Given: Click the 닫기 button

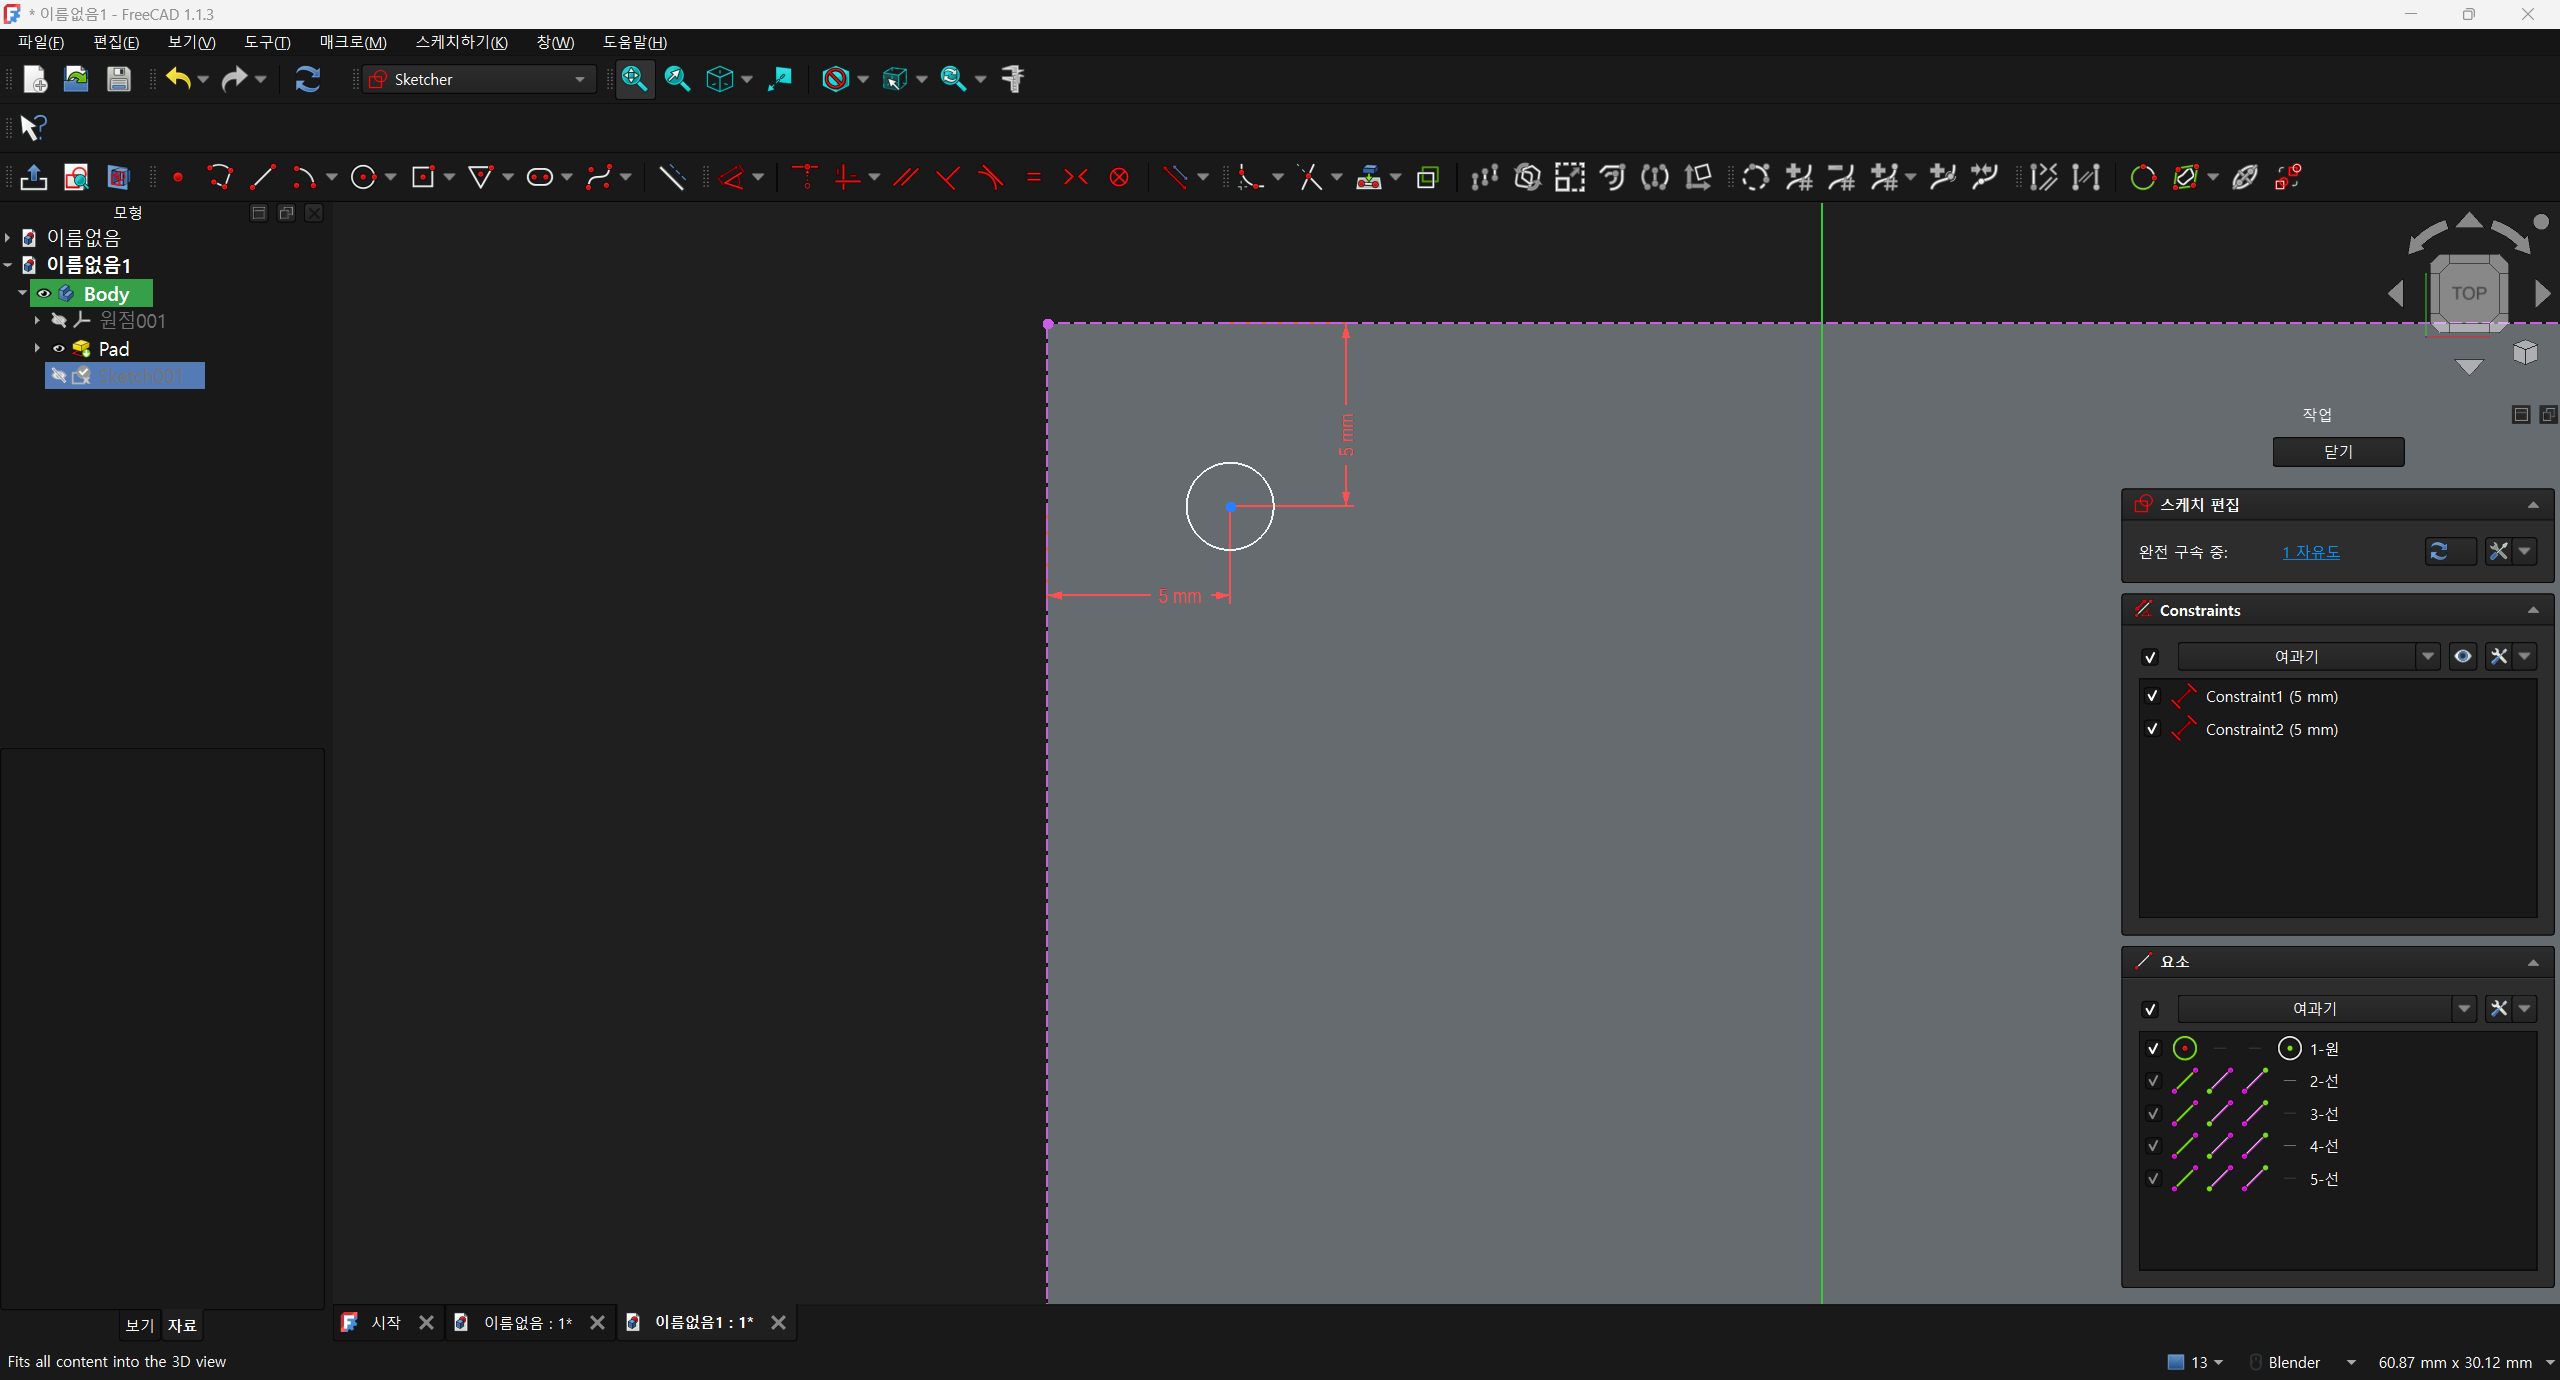Looking at the screenshot, I should pos(2338,452).
